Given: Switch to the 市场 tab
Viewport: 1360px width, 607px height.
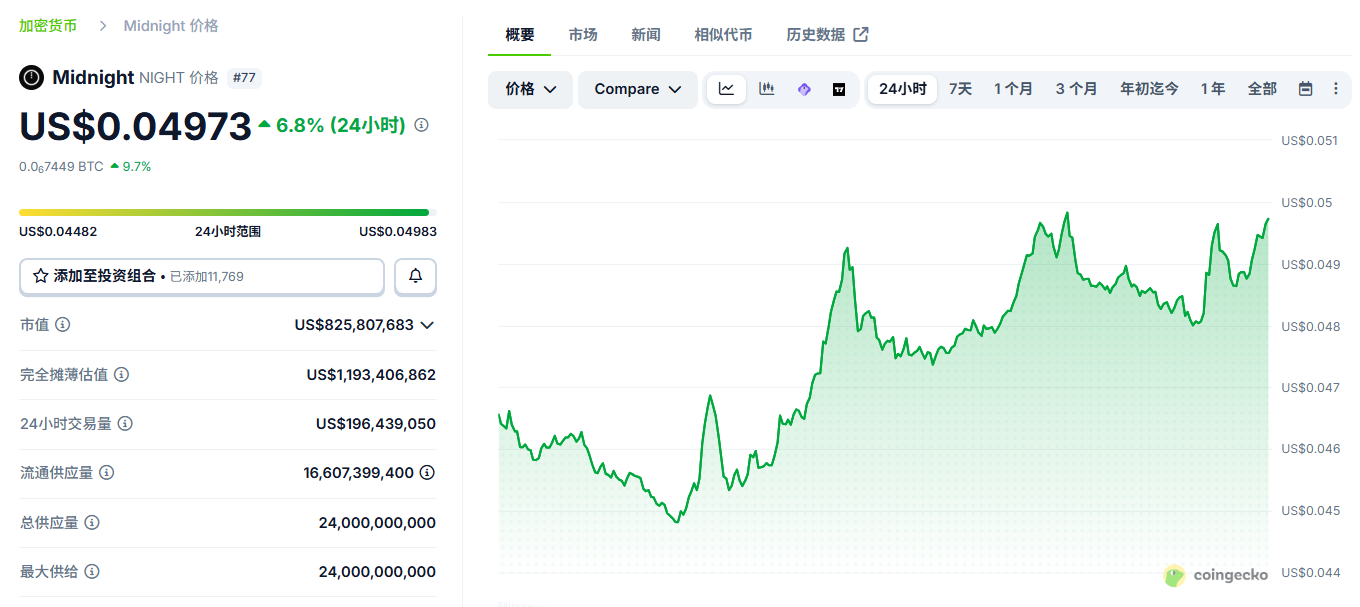Looking at the screenshot, I should [583, 35].
